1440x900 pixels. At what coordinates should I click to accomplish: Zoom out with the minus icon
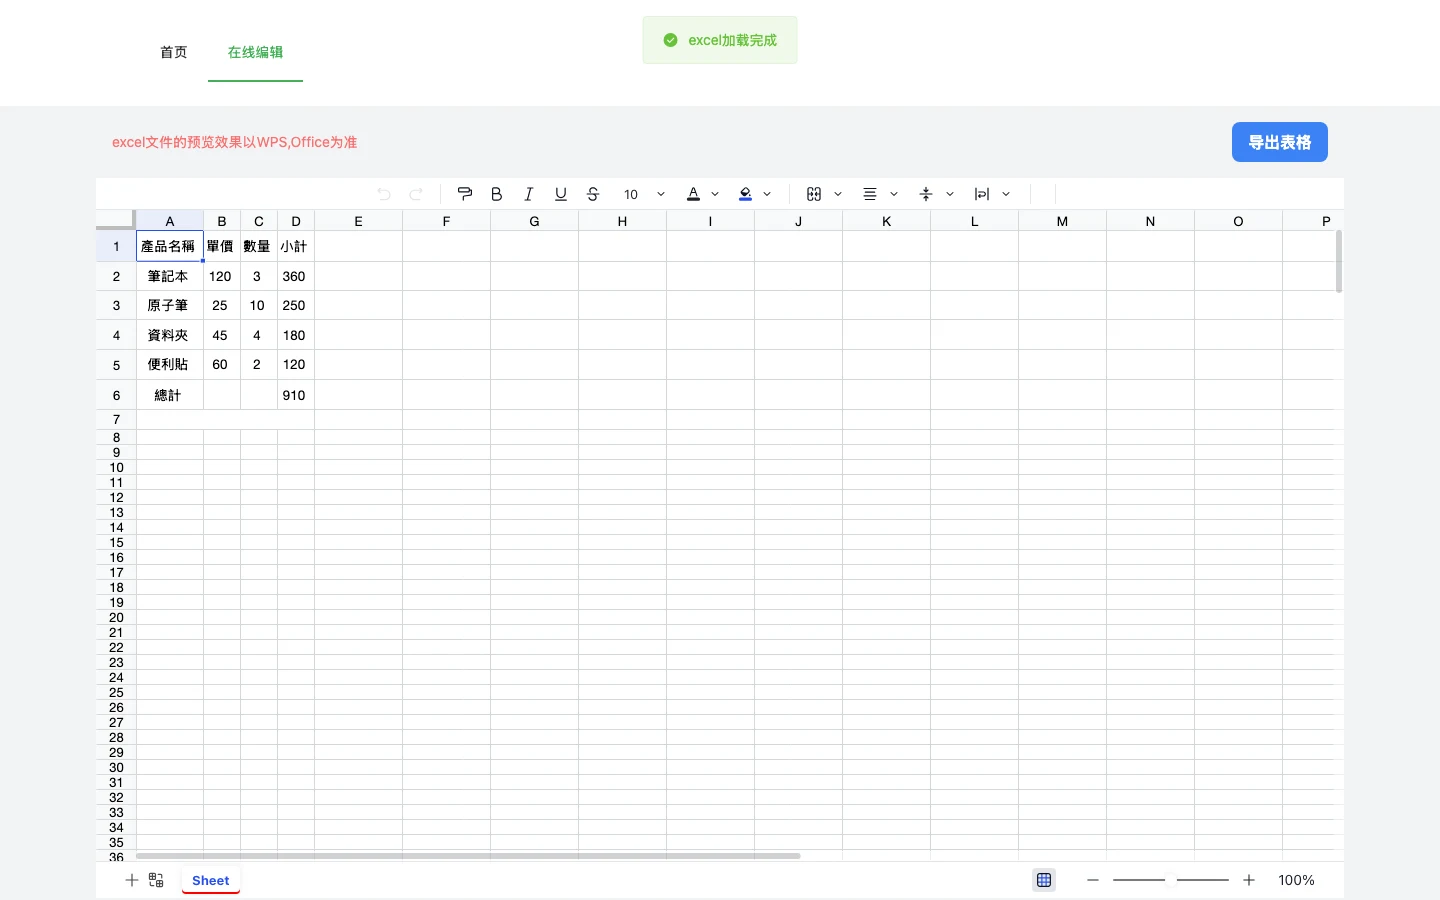point(1093,880)
